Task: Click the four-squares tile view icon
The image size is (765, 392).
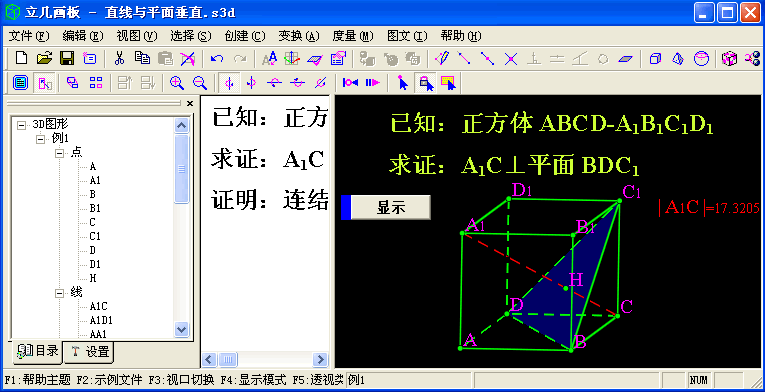Action: click(x=96, y=83)
